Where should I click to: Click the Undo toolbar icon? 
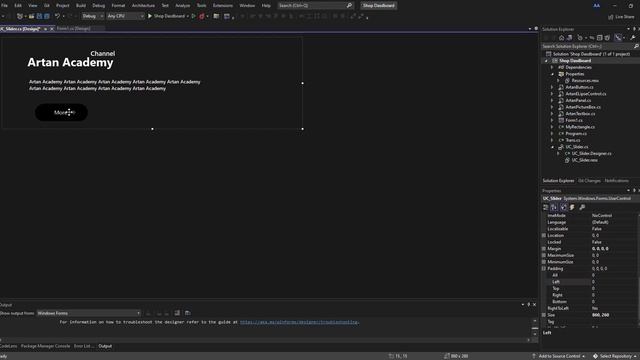pos(58,16)
